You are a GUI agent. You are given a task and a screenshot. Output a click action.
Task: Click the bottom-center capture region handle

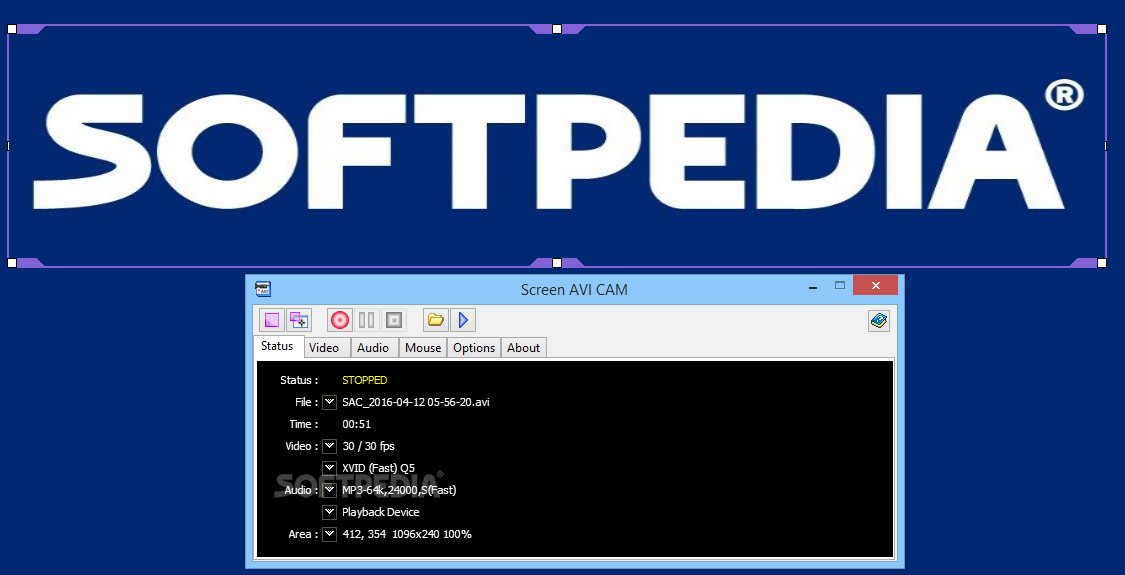tap(557, 263)
